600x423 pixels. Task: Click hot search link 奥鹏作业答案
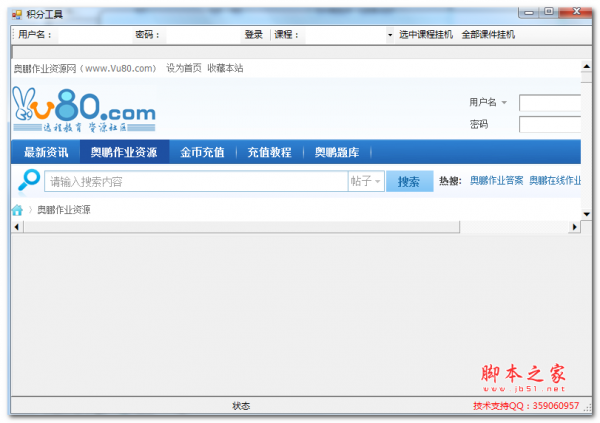tap(496, 180)
